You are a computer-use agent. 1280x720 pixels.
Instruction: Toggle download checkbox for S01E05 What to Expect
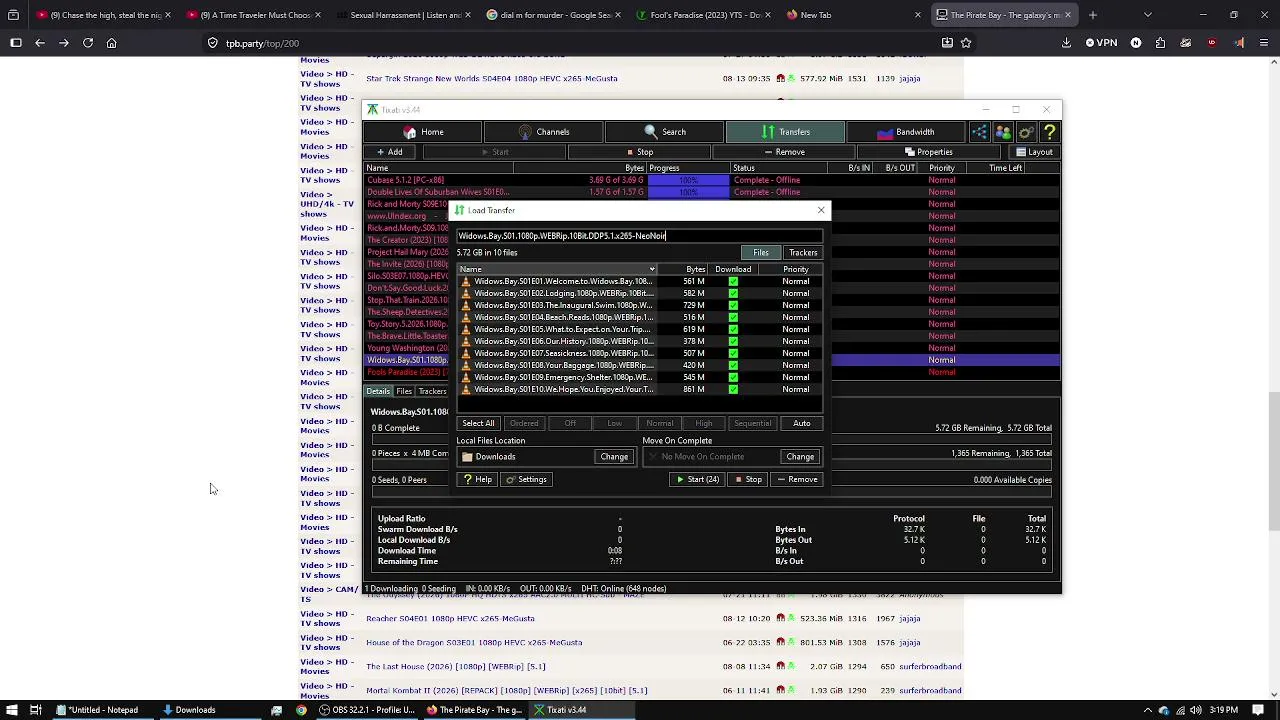(x=733, y=329)
